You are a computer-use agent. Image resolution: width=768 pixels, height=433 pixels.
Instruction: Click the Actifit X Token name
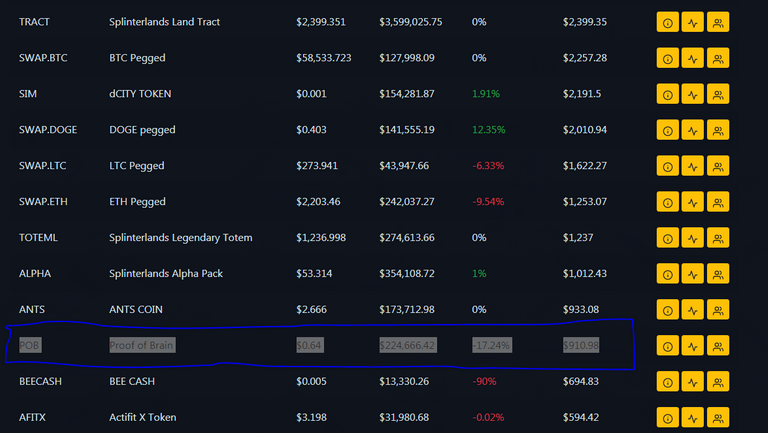coord(143,417)
